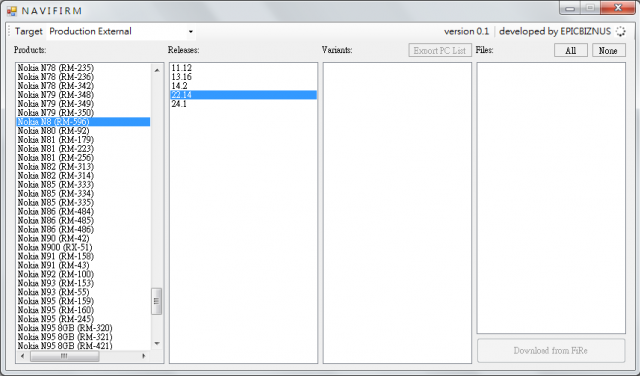Open the Target dropdown arrow
Screen dimensions: 640x376
click(191, 31)
